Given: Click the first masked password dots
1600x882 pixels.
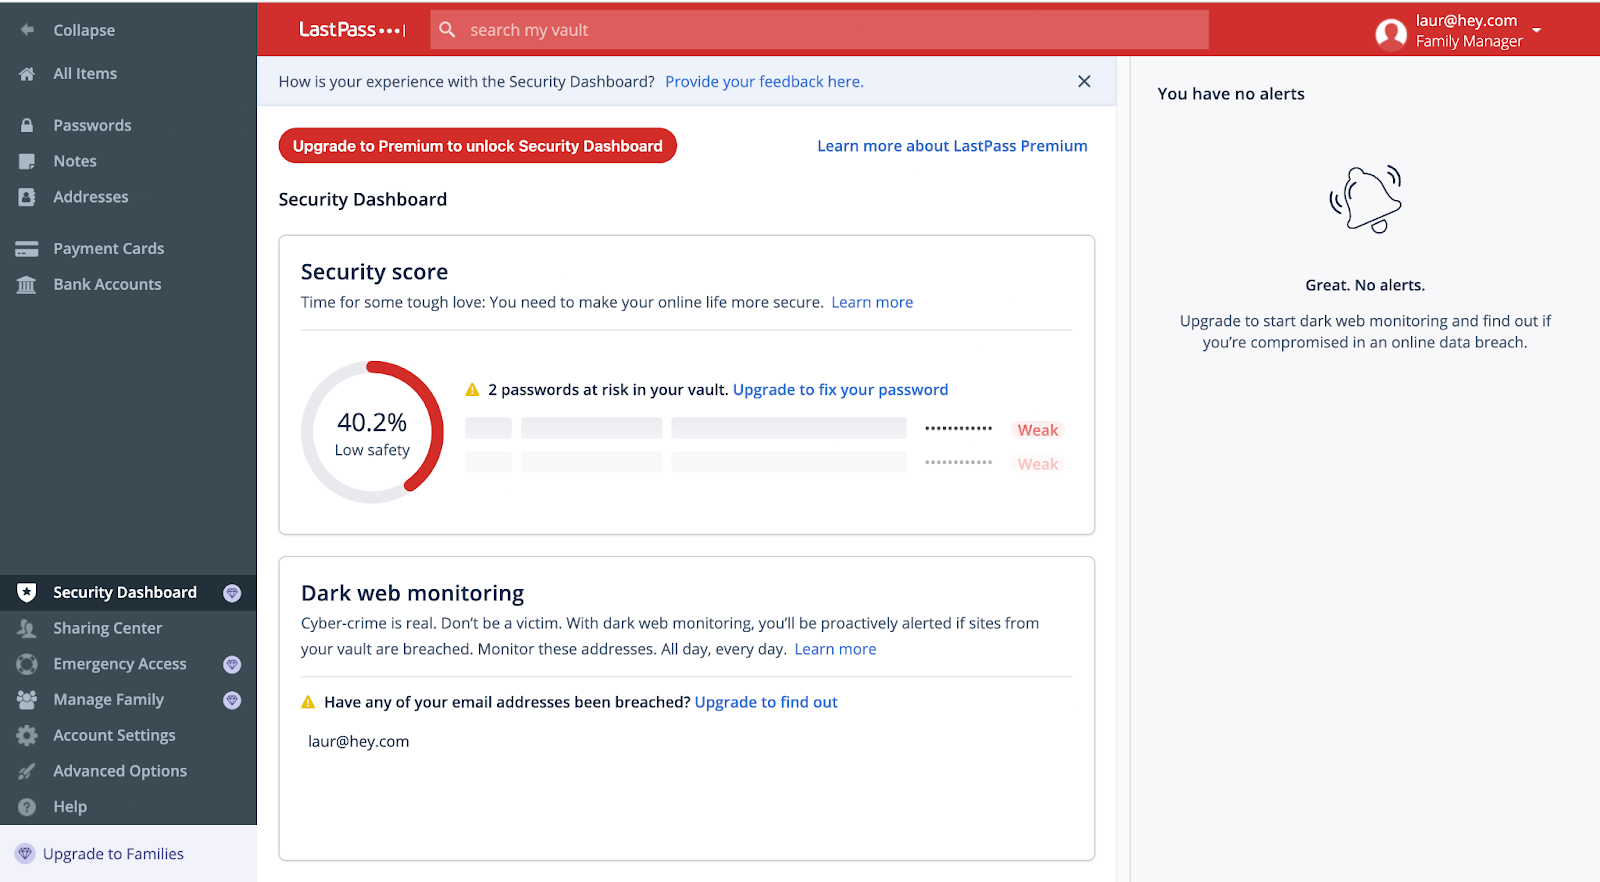Looking at the screenshot, I should (x=958, y=429).
